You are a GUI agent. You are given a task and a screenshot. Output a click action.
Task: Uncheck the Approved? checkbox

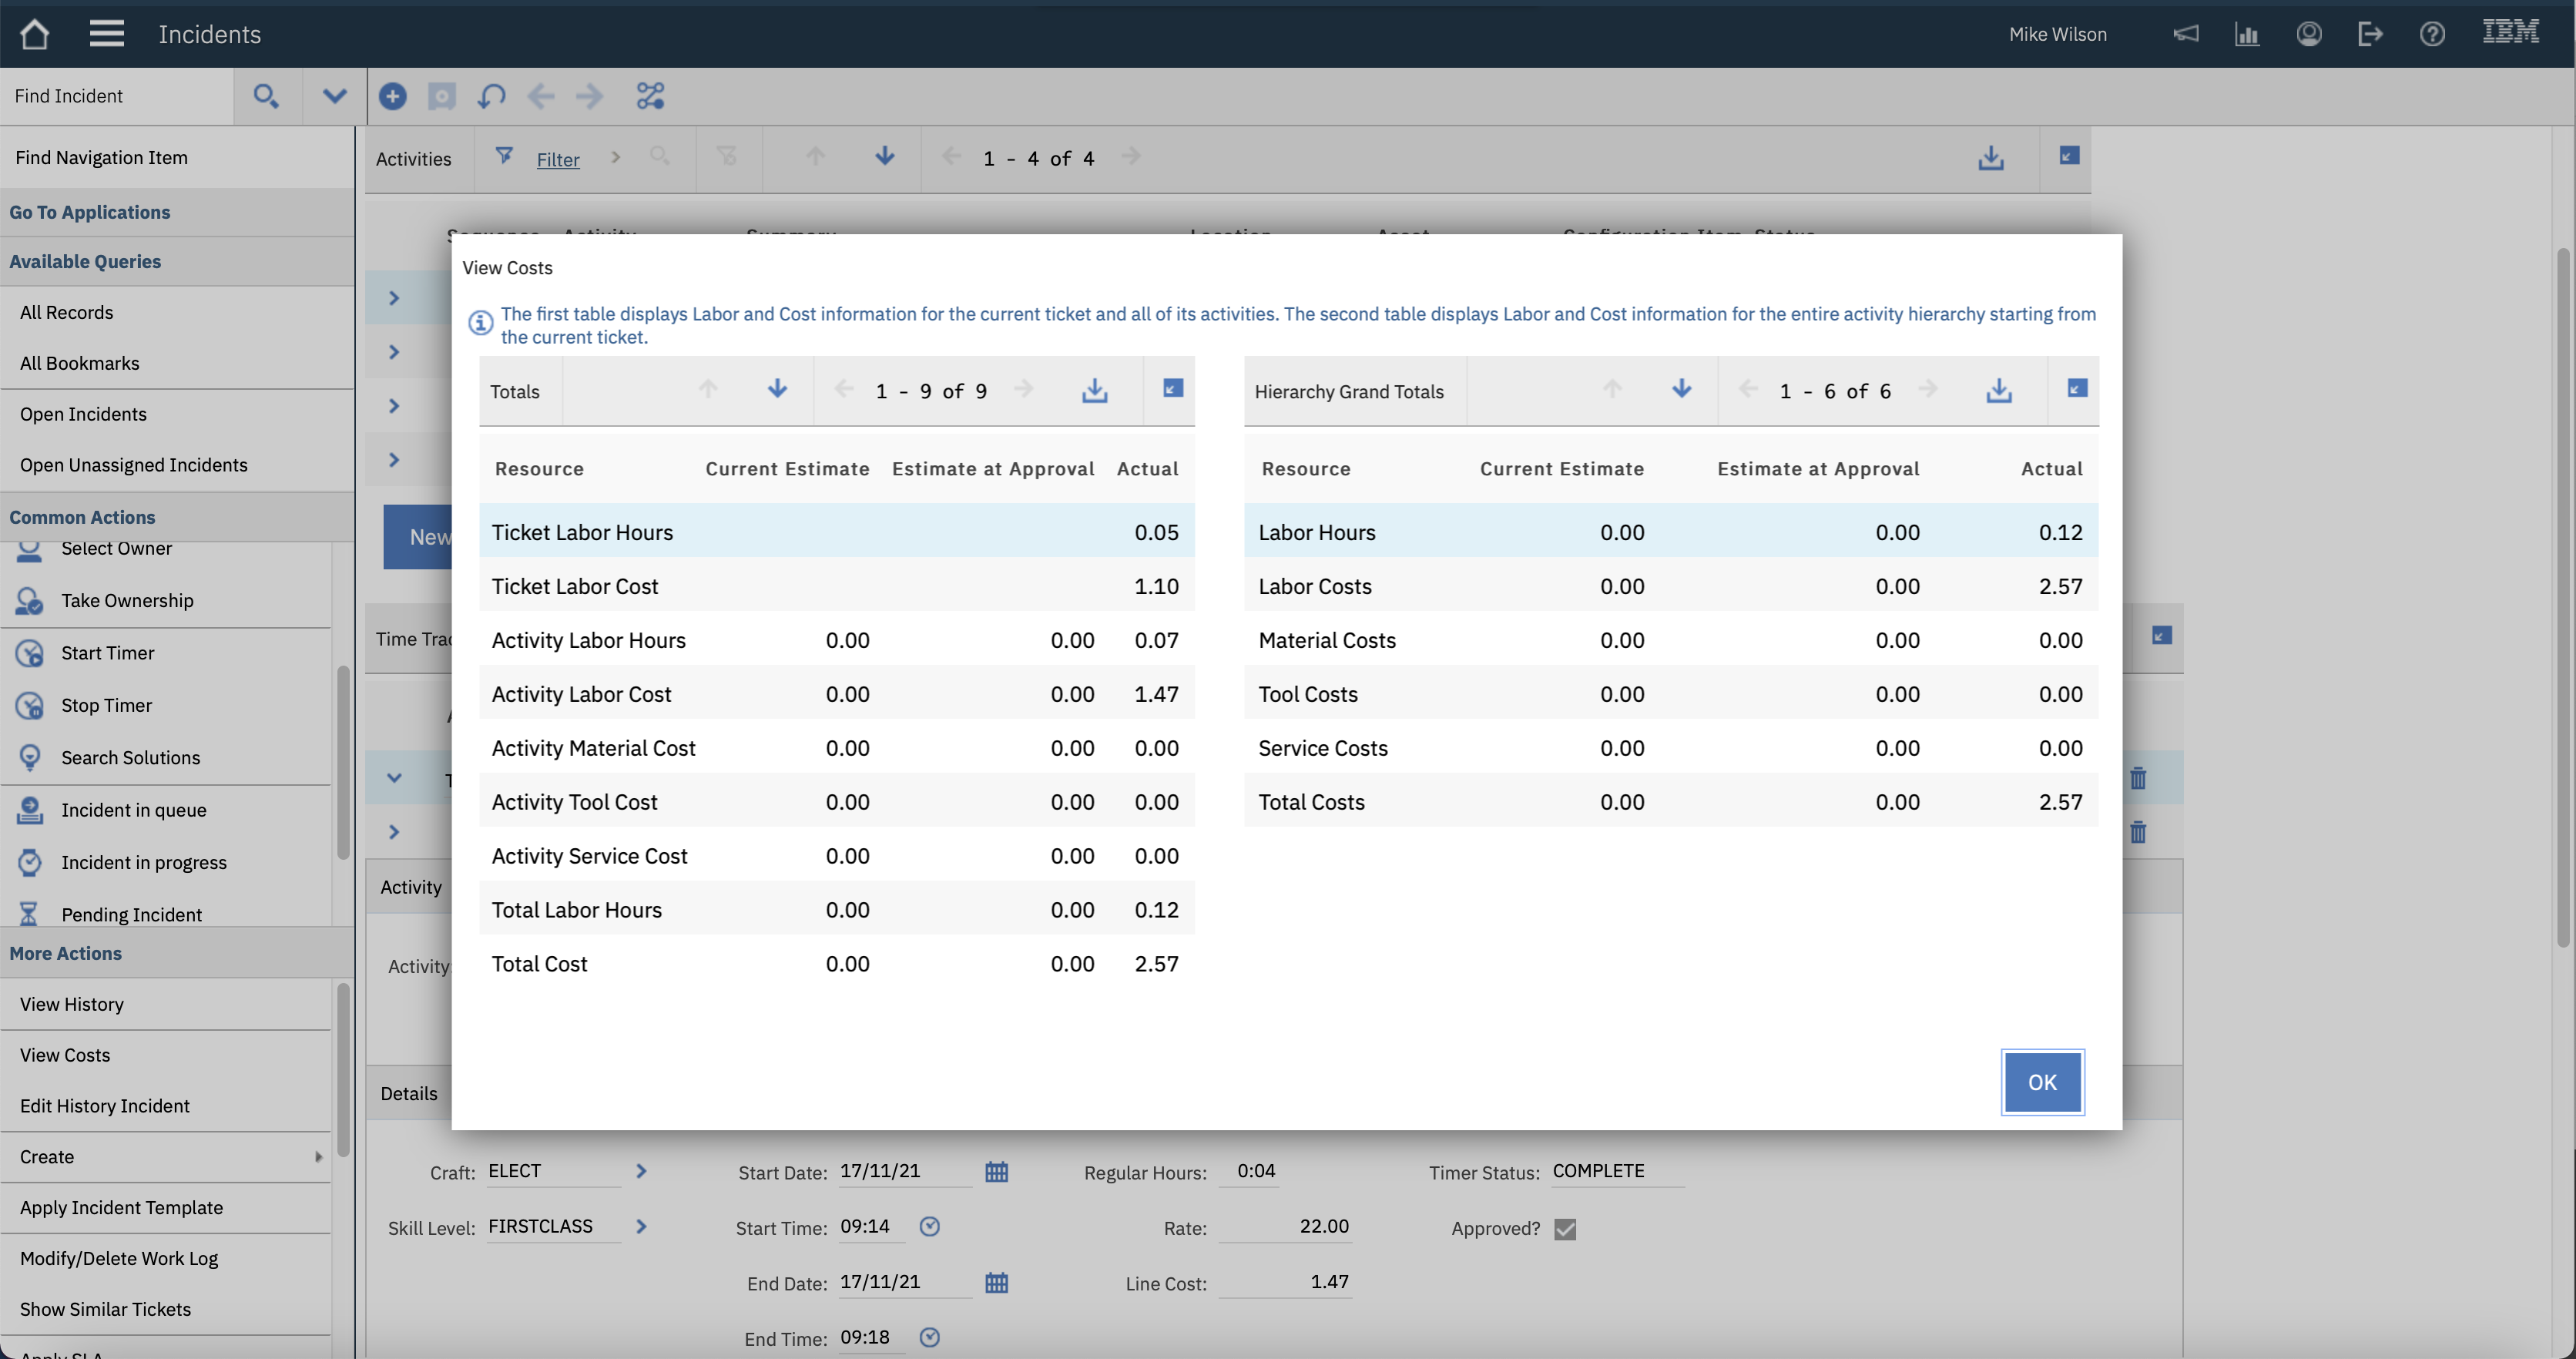click(1565, 1229)
